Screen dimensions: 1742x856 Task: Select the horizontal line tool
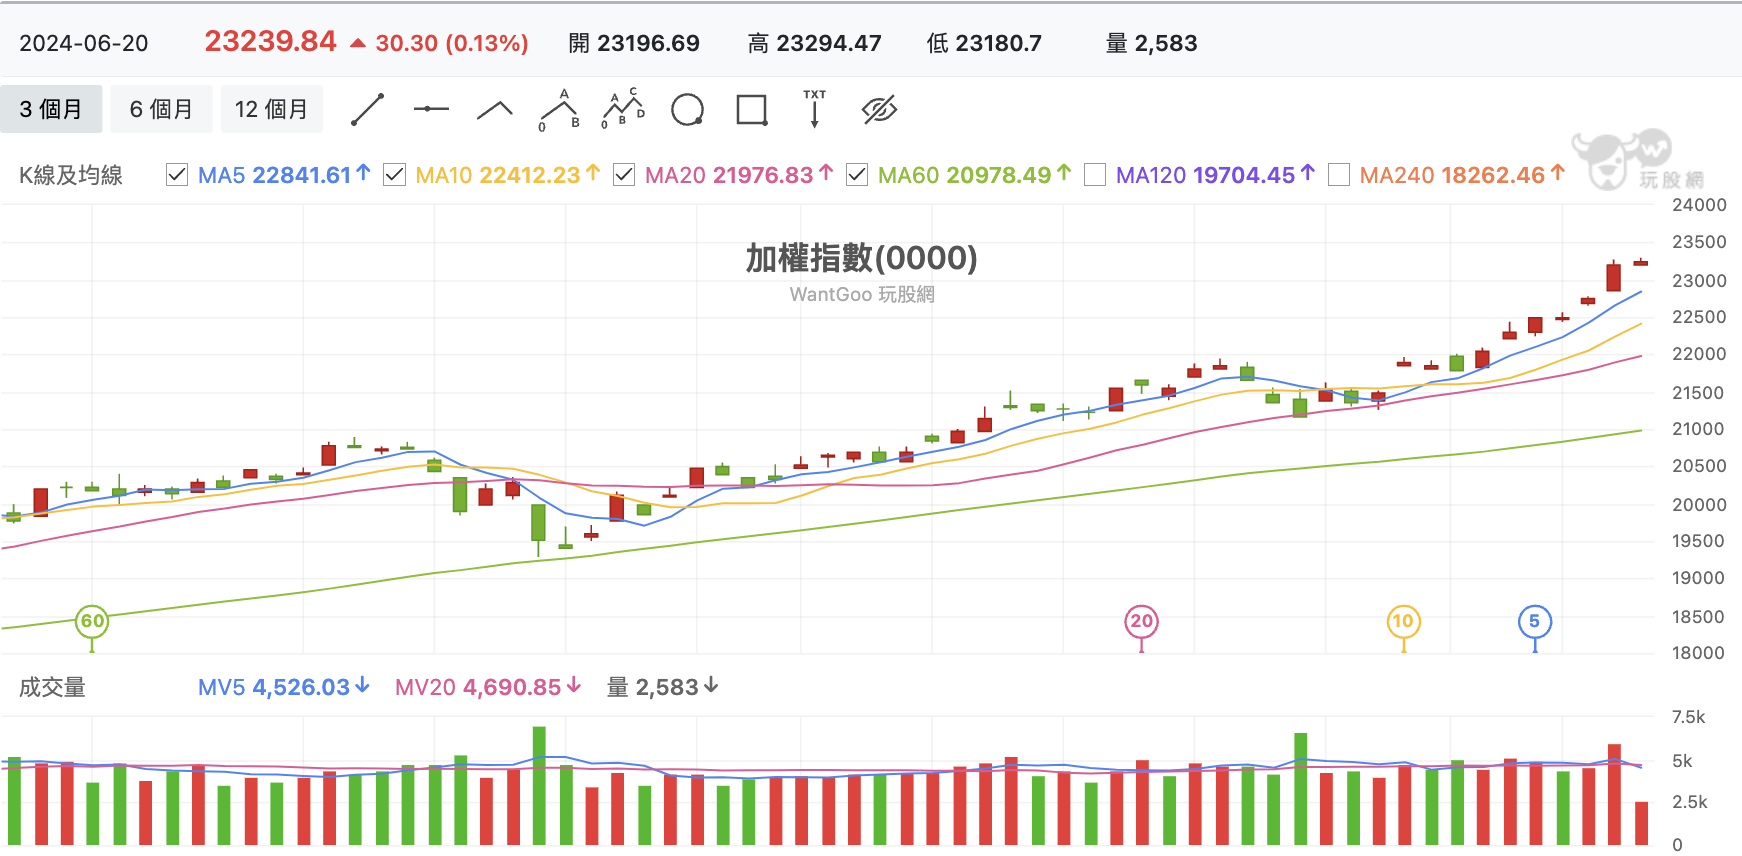(x=431, y=109)
